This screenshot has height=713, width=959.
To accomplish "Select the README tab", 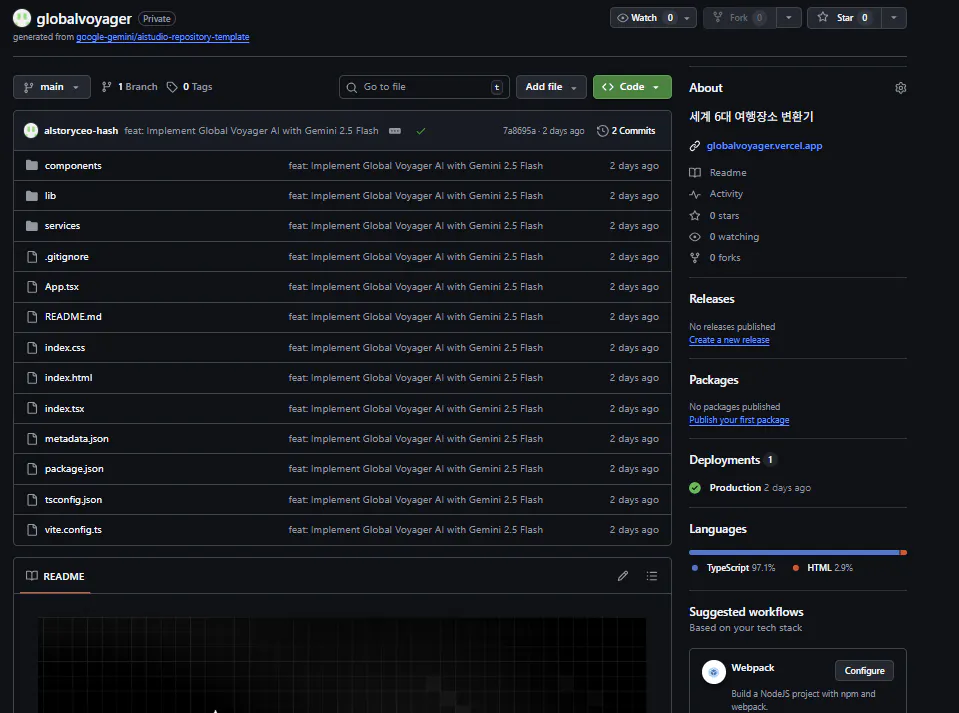I will 55,576.
